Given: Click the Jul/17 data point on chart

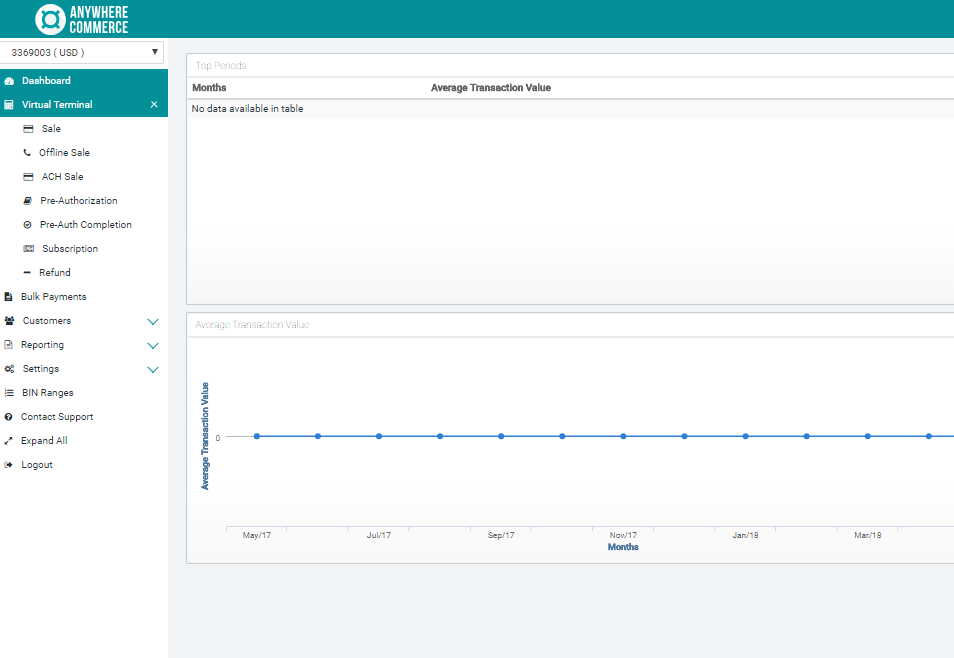Looking at the screenshot, I should [x=379, y=436].
